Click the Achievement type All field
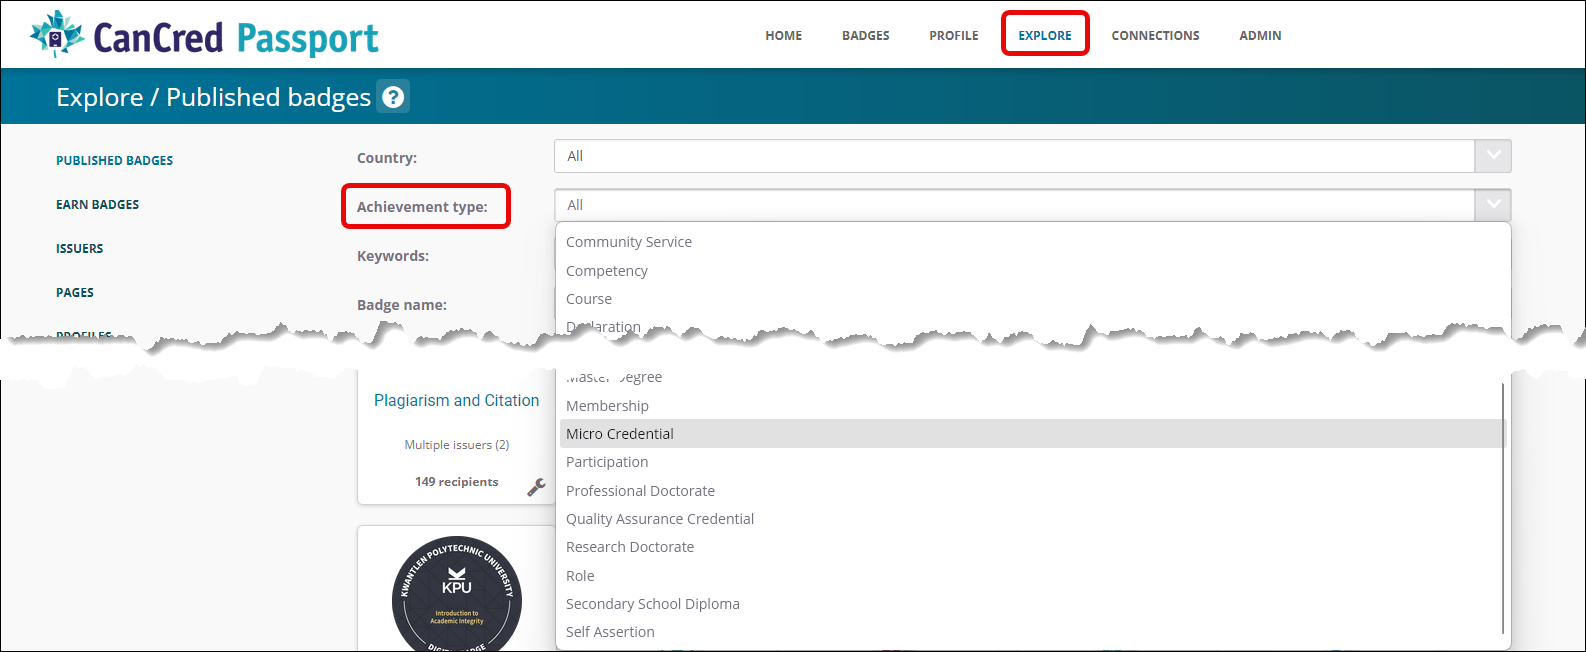Screen dimensions: 1586x652 point(1013,205)
